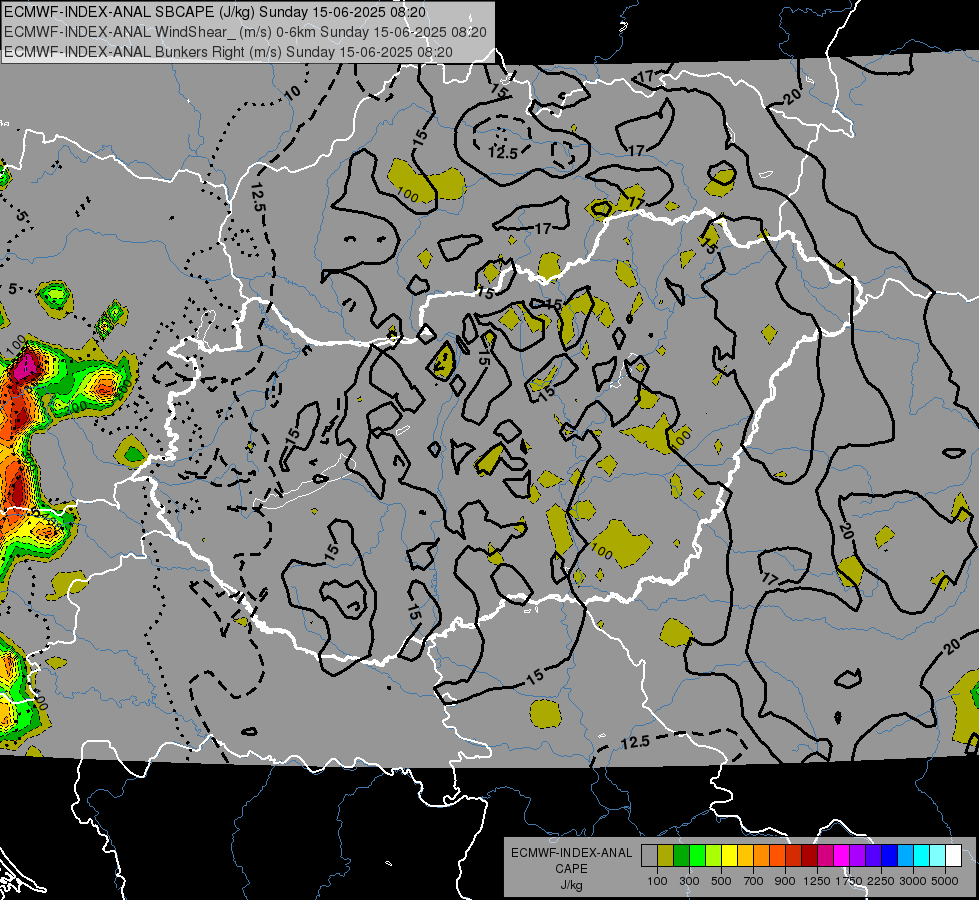
Task: Click the 1250 value on legend scale
Action: 817,881
